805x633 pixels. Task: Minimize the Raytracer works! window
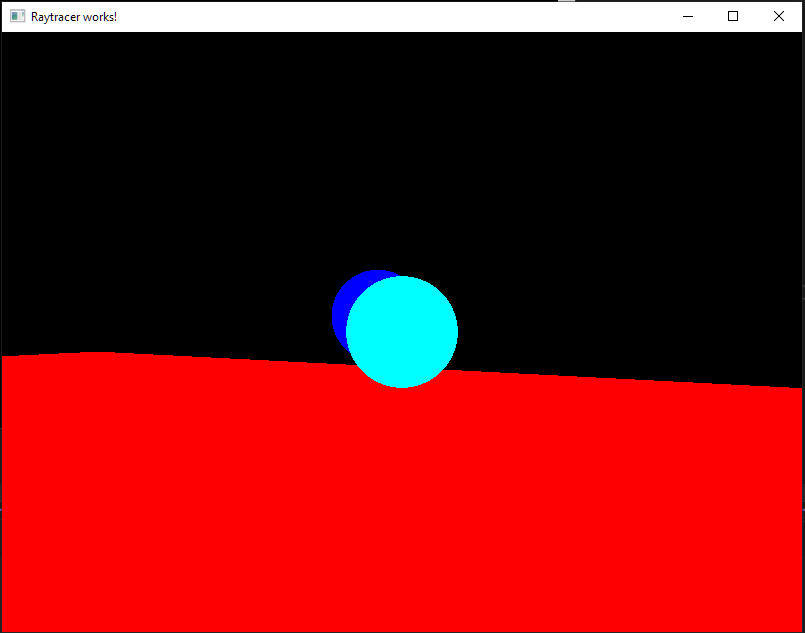688,17
